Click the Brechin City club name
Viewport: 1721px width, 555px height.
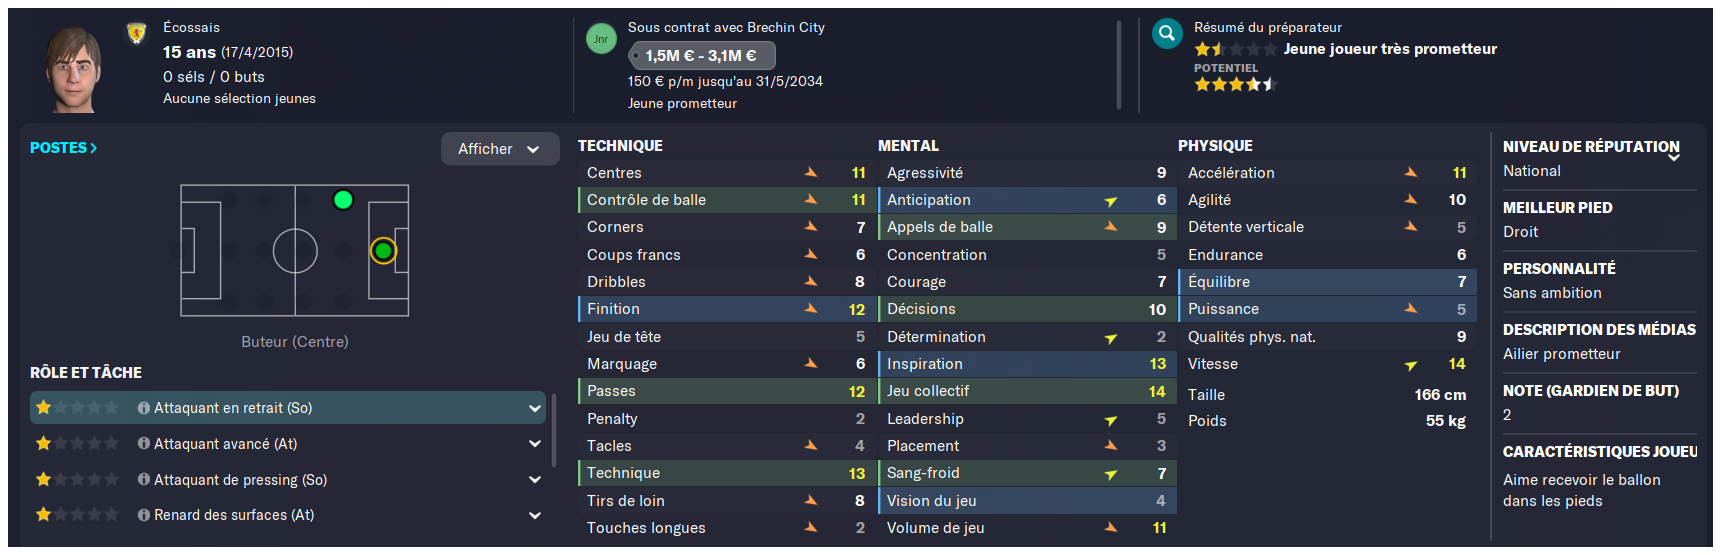pos(786,27)
